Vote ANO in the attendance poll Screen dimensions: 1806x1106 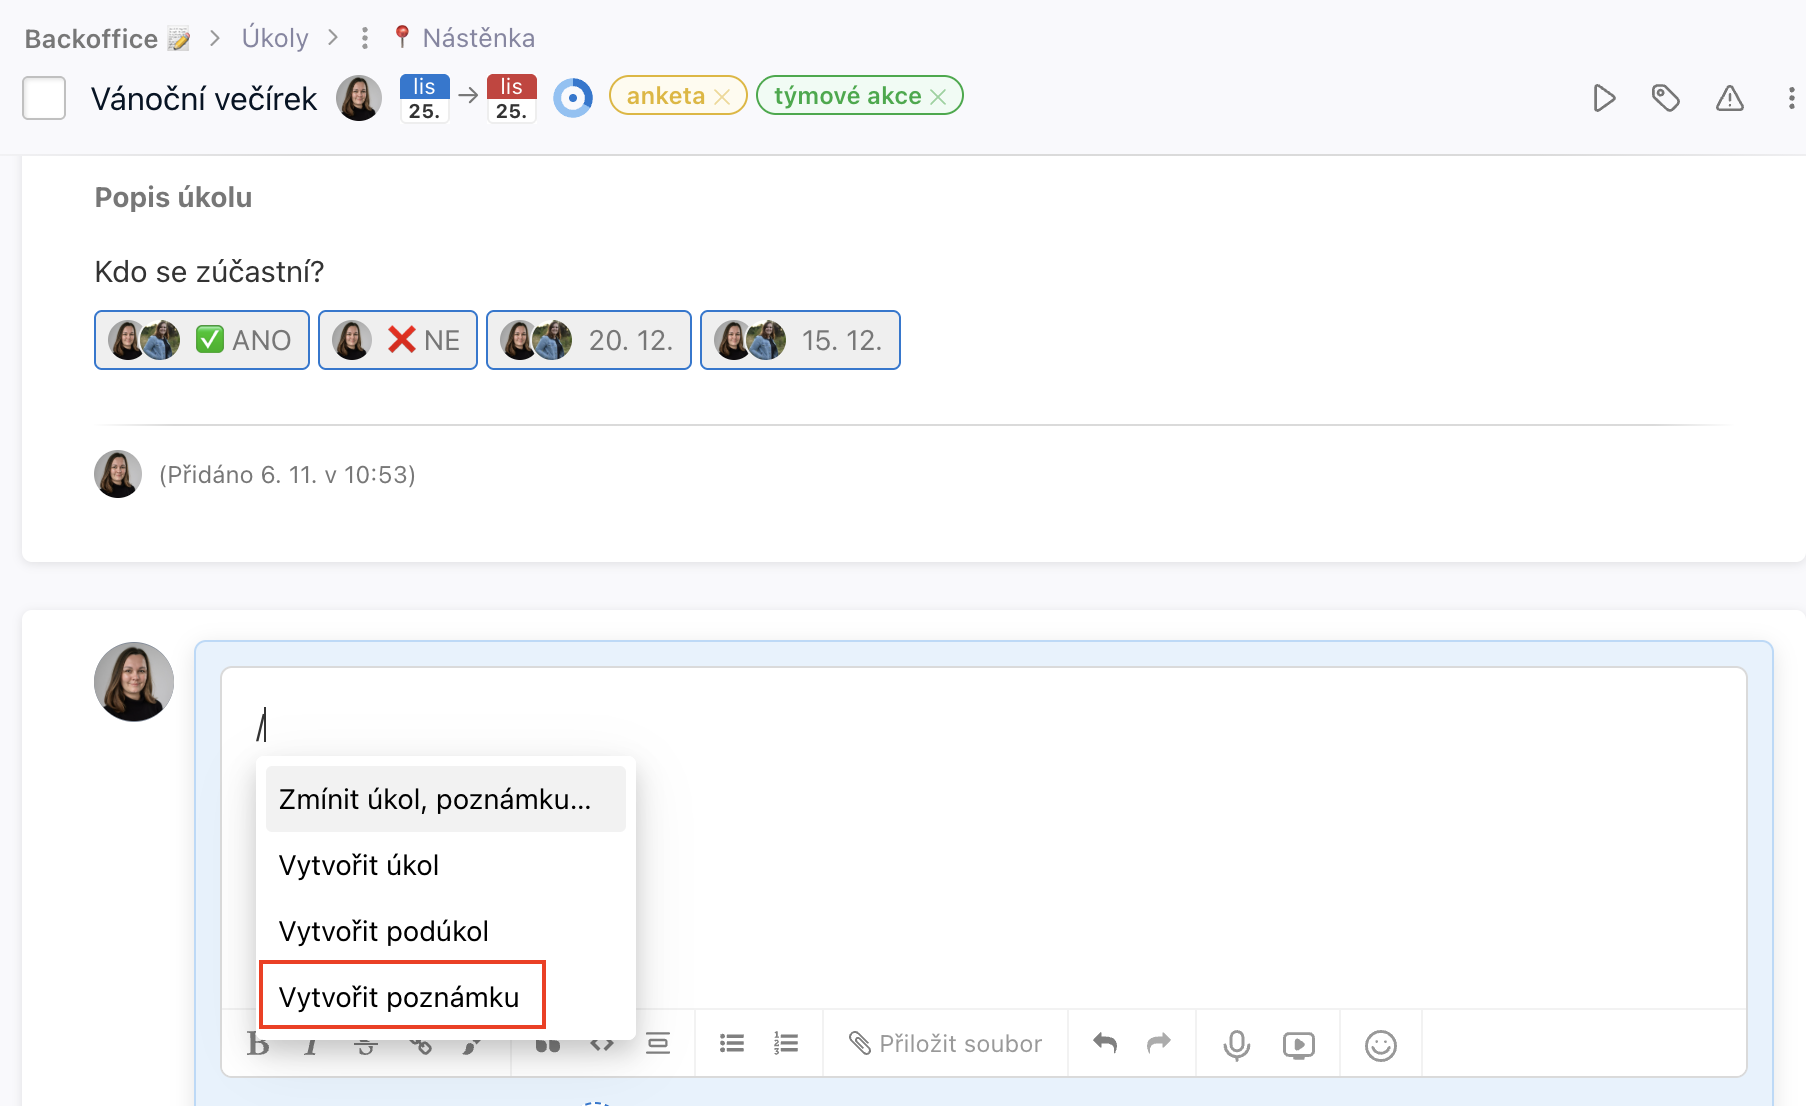pos(201,340)
